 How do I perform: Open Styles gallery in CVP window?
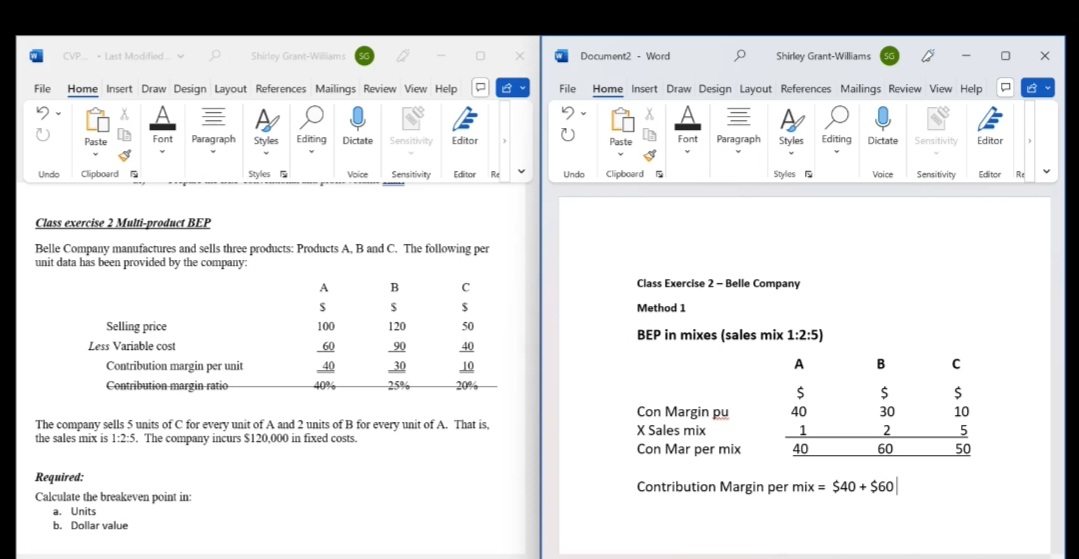(266, 129)
